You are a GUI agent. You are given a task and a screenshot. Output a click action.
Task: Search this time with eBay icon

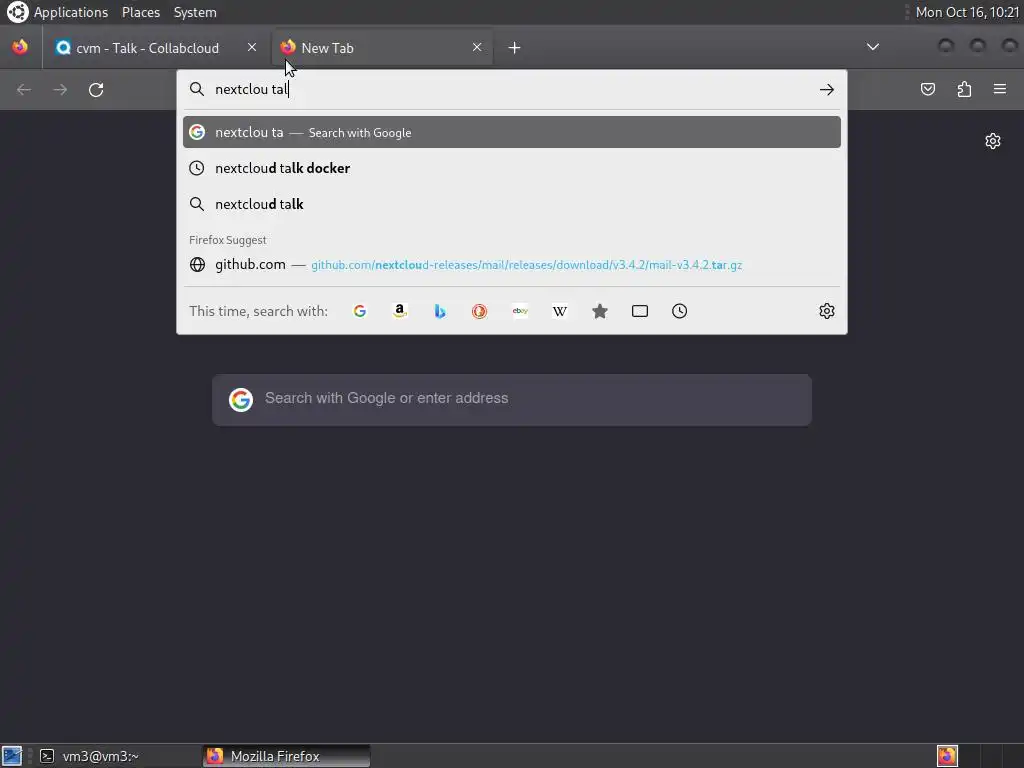point(520,311)
